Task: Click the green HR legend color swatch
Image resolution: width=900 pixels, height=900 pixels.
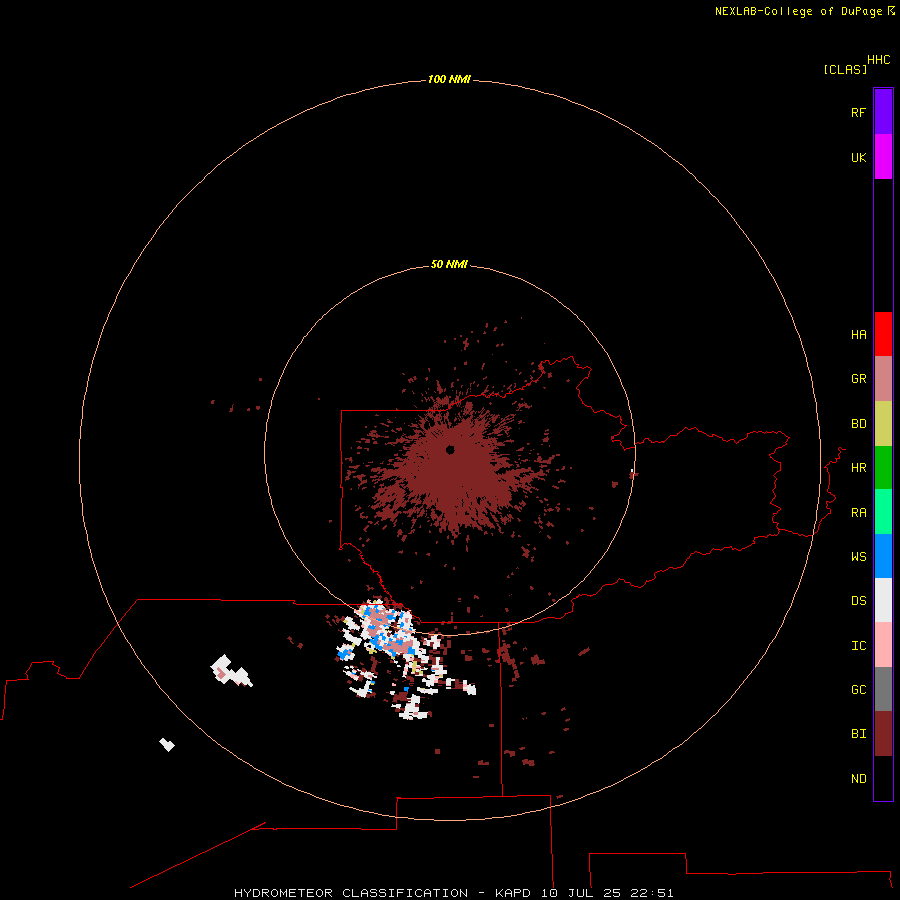Action: tap(883, 468)
